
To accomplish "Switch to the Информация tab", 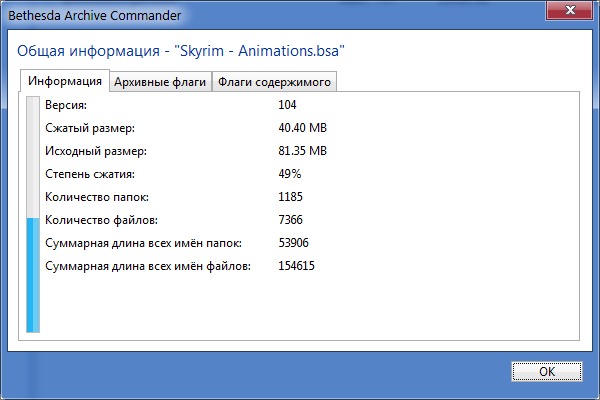I will pyautogui.click(x=65, y=82).
